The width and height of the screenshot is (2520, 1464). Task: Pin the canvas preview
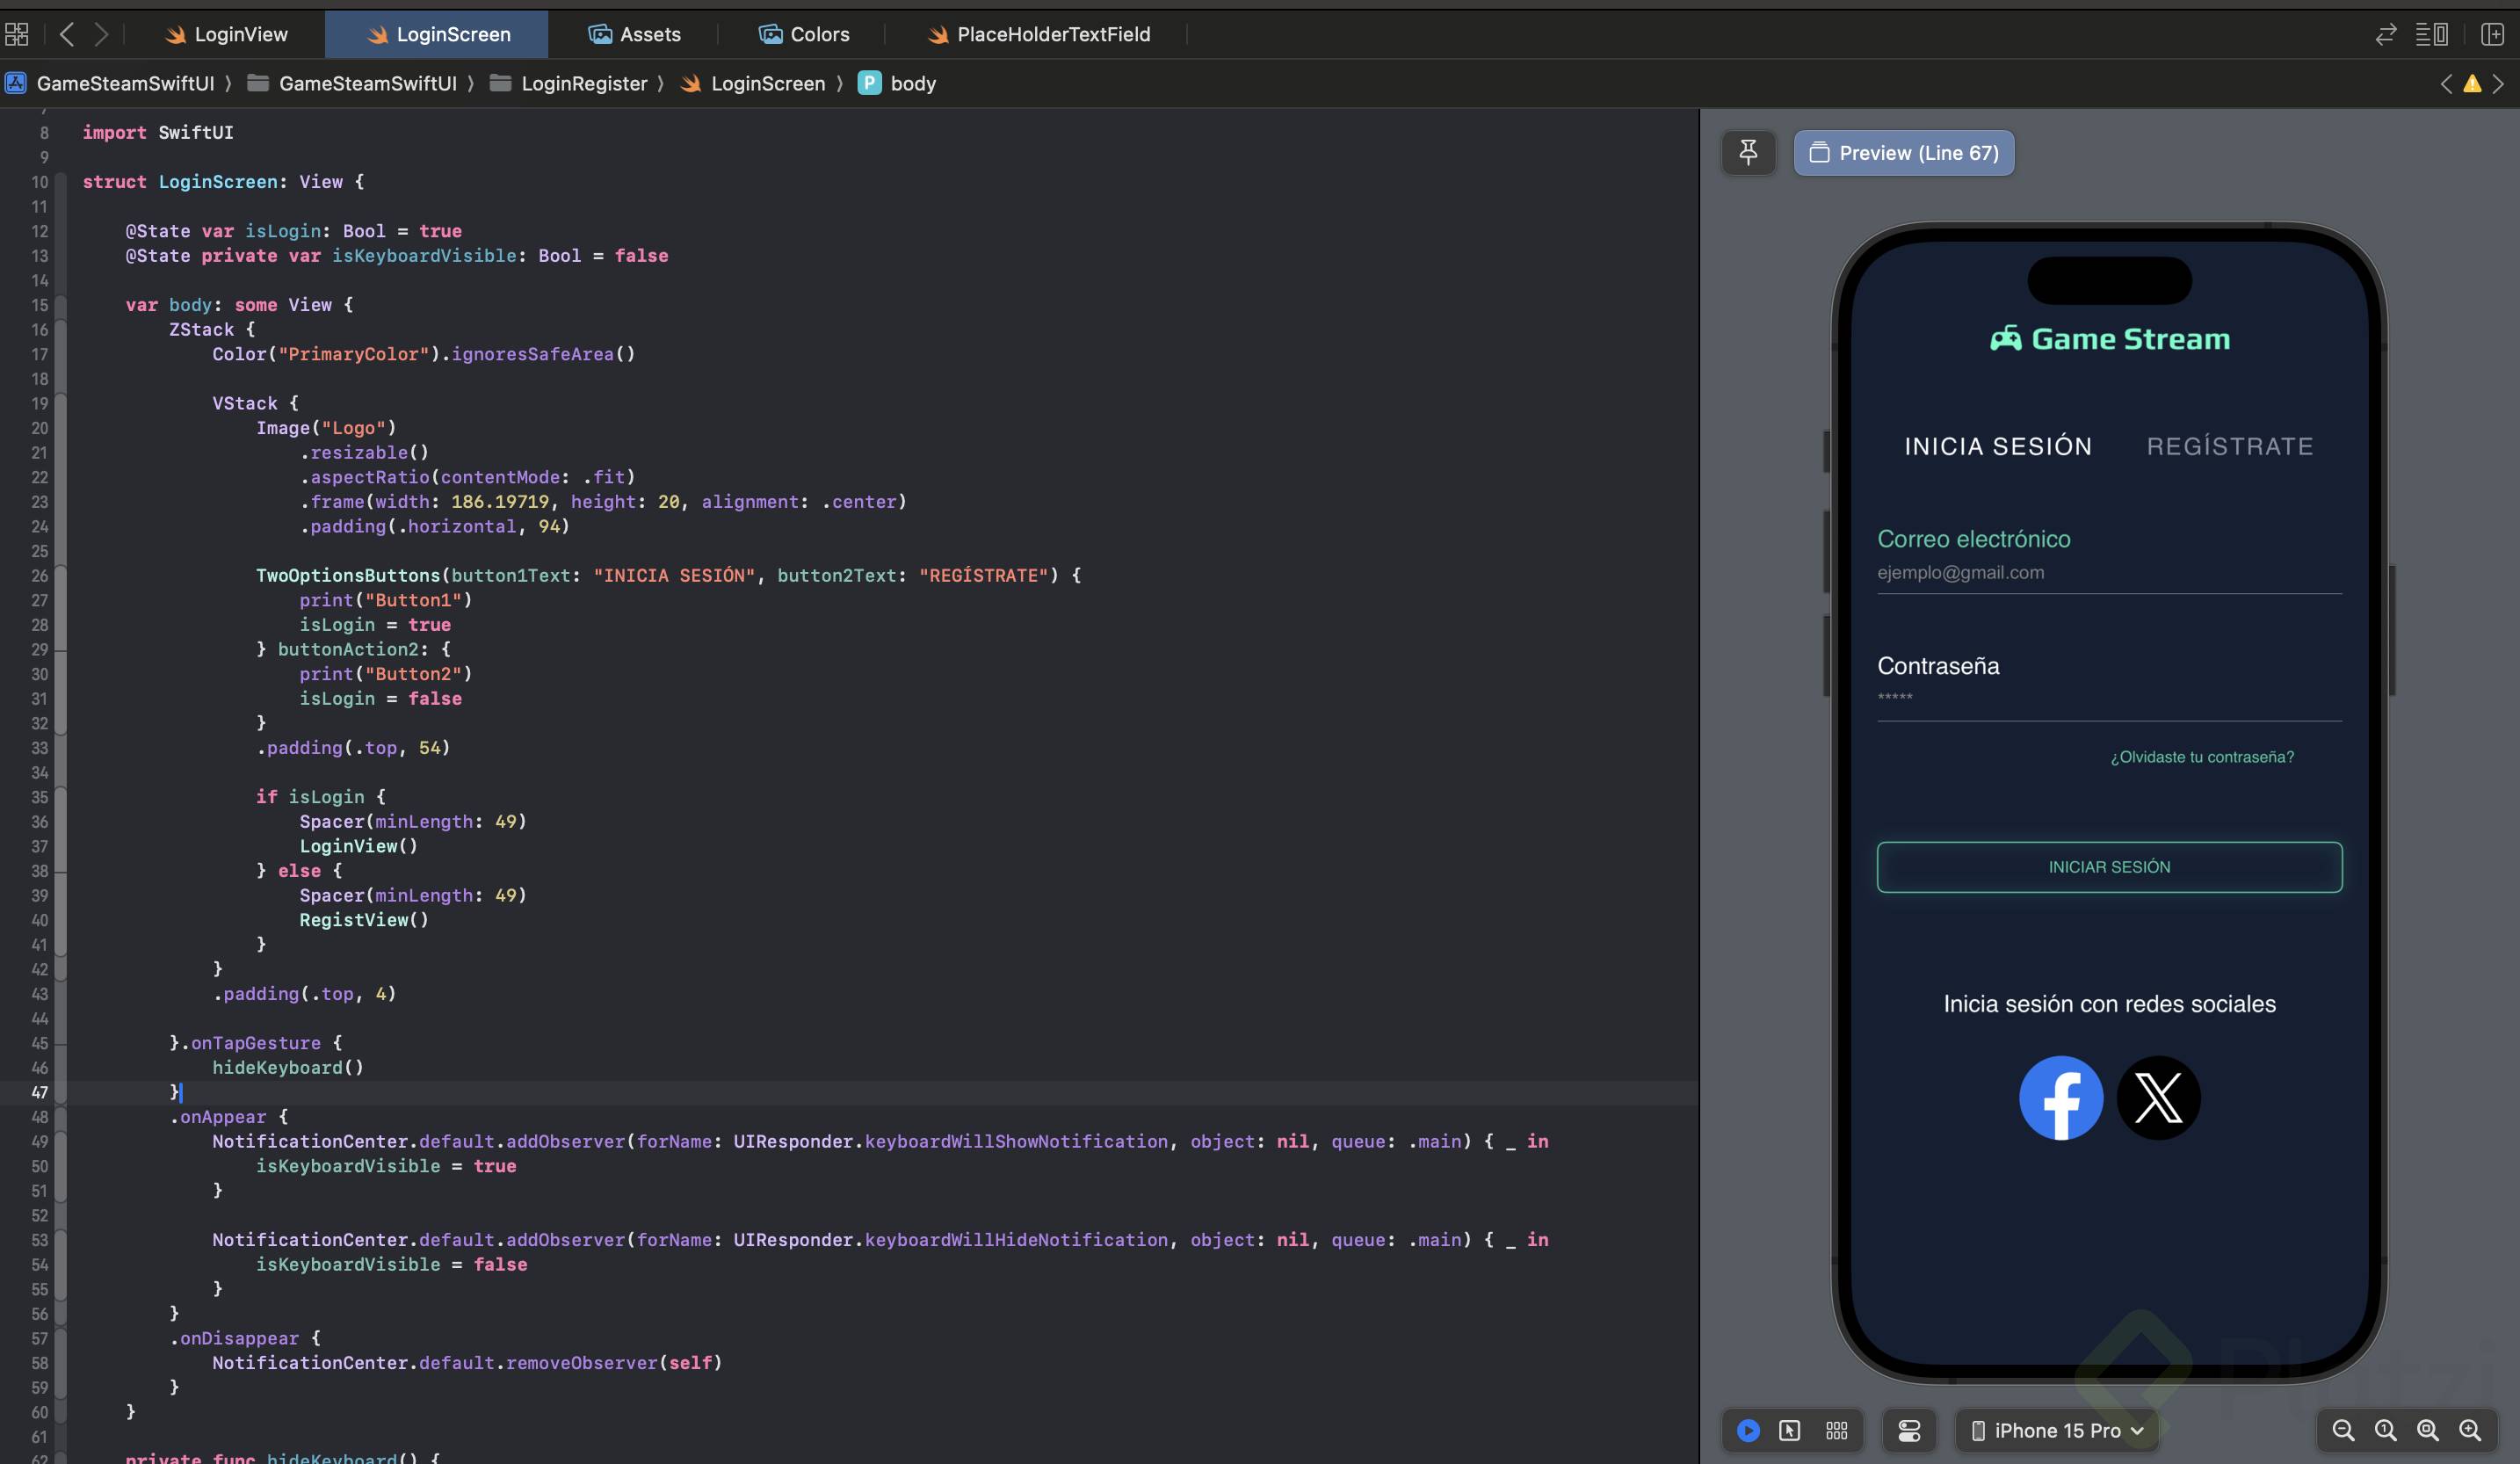click(x=1748, y=153)
